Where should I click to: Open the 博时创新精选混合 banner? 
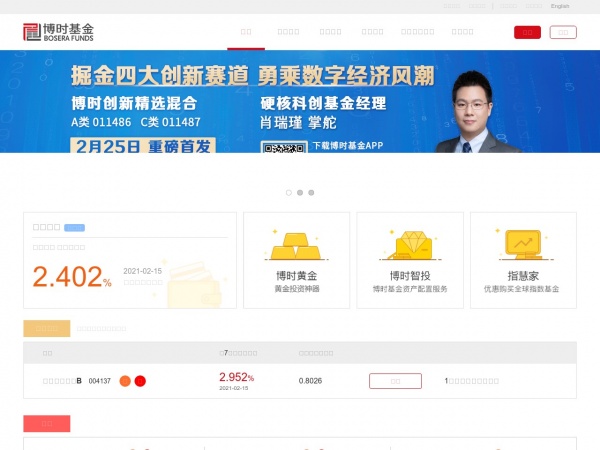tap(300, 101)
